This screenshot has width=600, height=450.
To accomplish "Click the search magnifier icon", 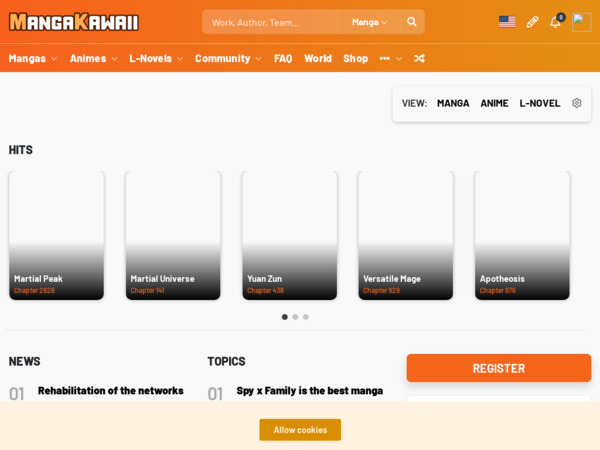I will 412,22.
